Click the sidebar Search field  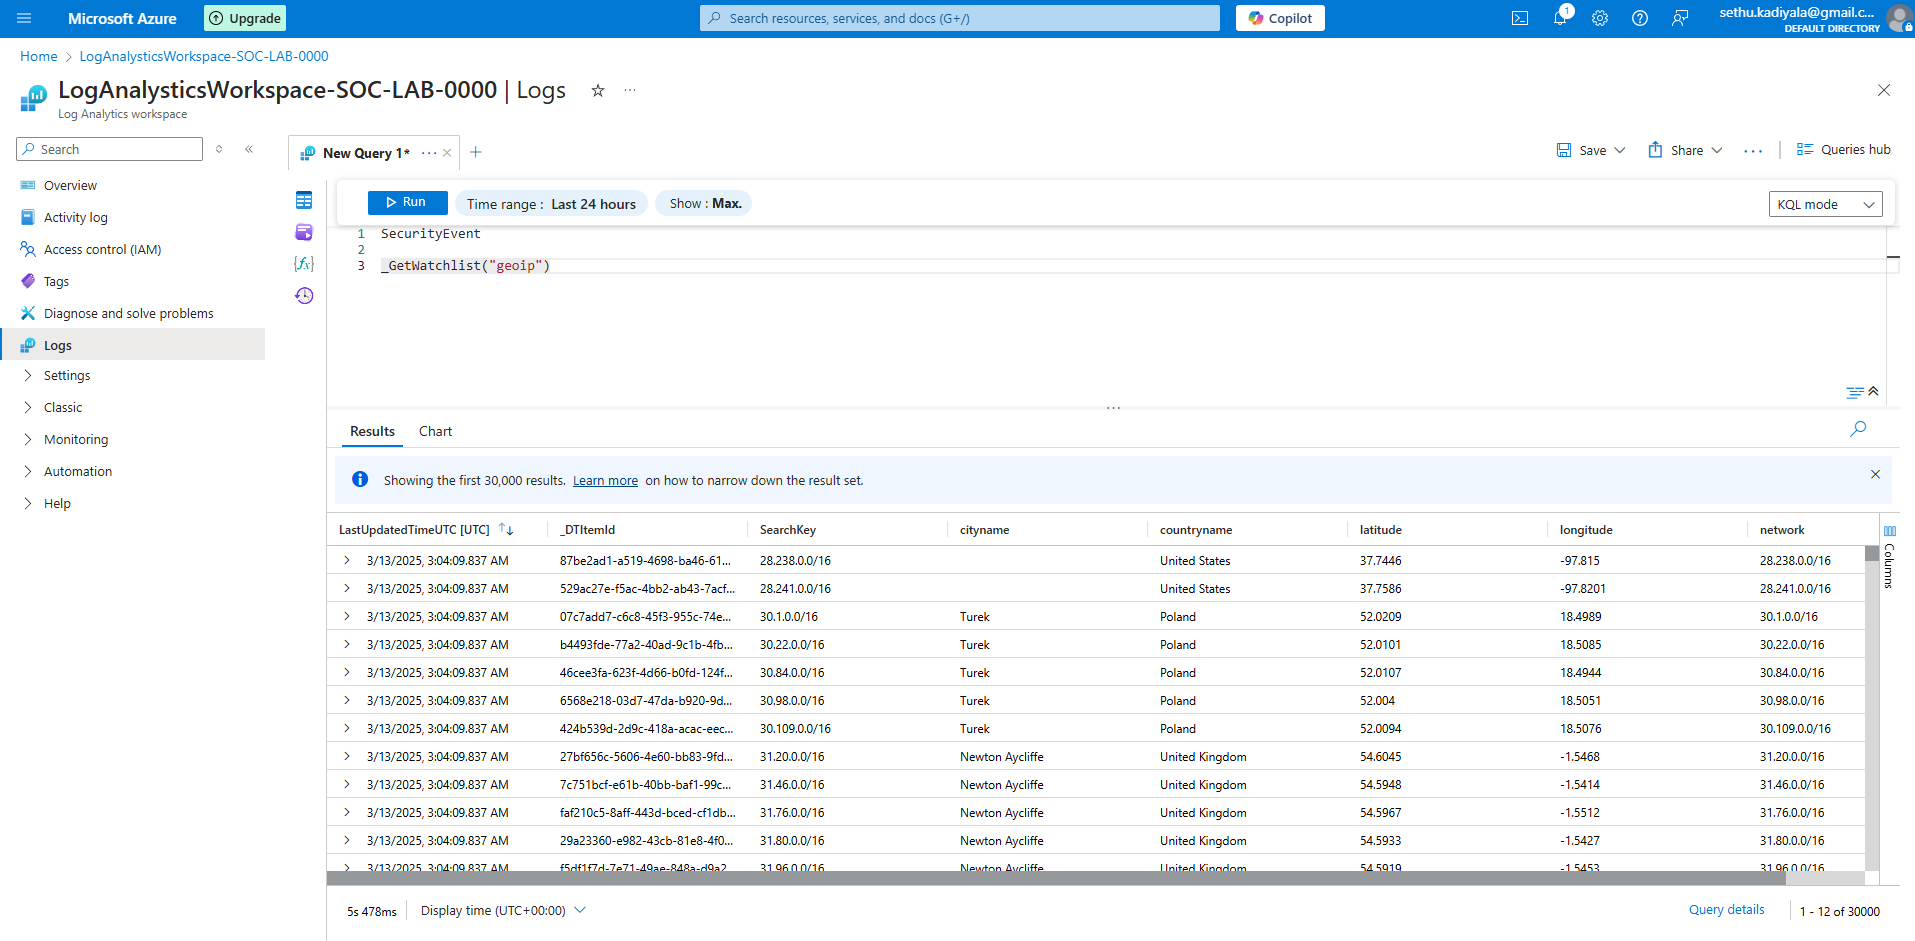109,149
